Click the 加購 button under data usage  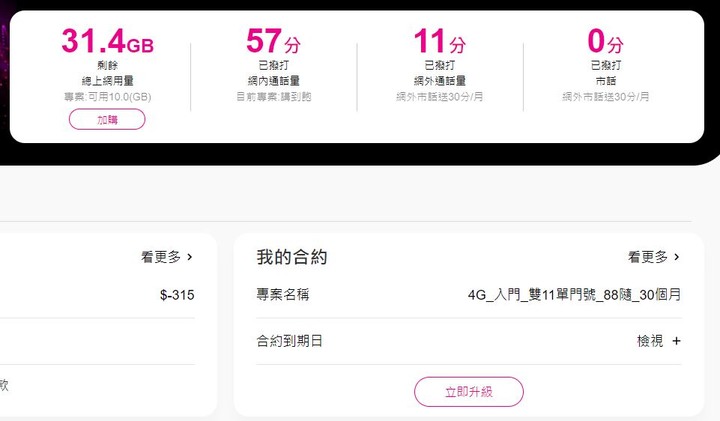pyautogui.click(x=107, y=119)
